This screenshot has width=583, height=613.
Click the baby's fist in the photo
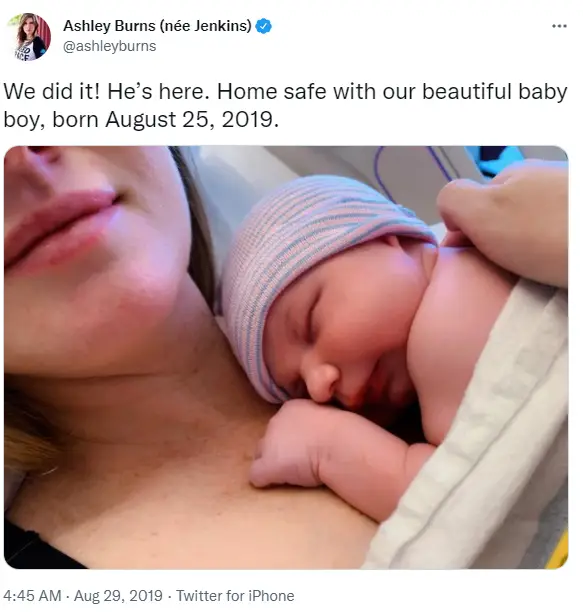(285, 446)
